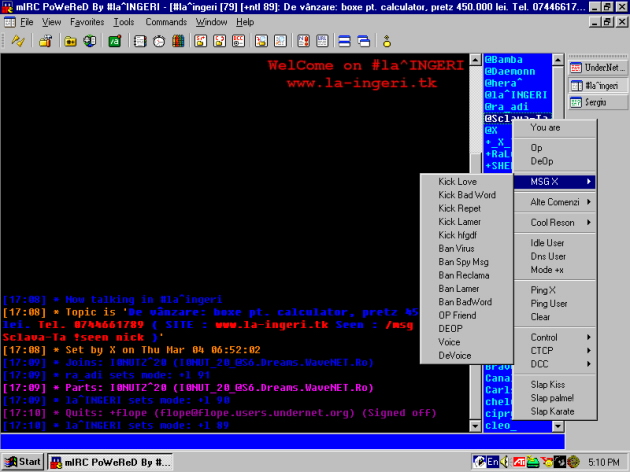
Task: Click the speaker volume tray icon
Action: 505,462
